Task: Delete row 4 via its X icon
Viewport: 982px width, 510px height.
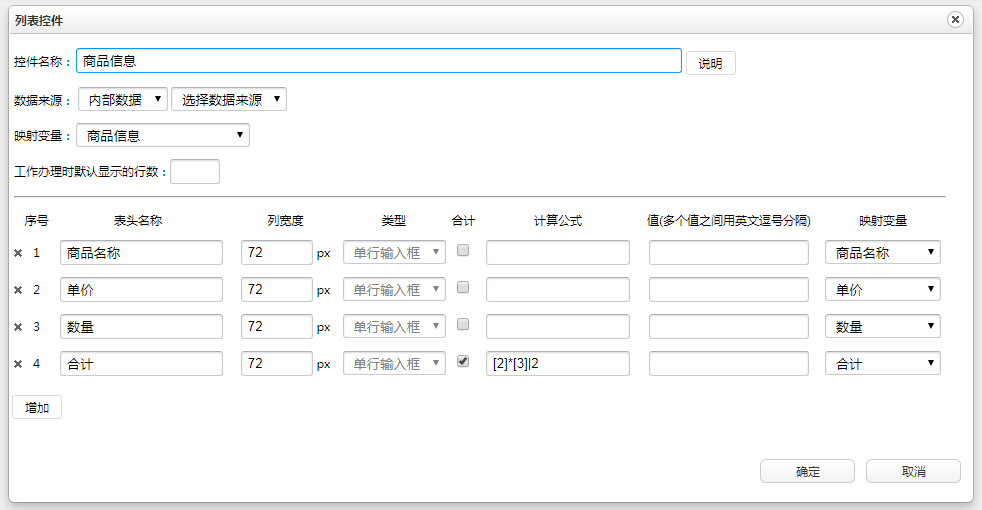Action: [x=18, y=364]
